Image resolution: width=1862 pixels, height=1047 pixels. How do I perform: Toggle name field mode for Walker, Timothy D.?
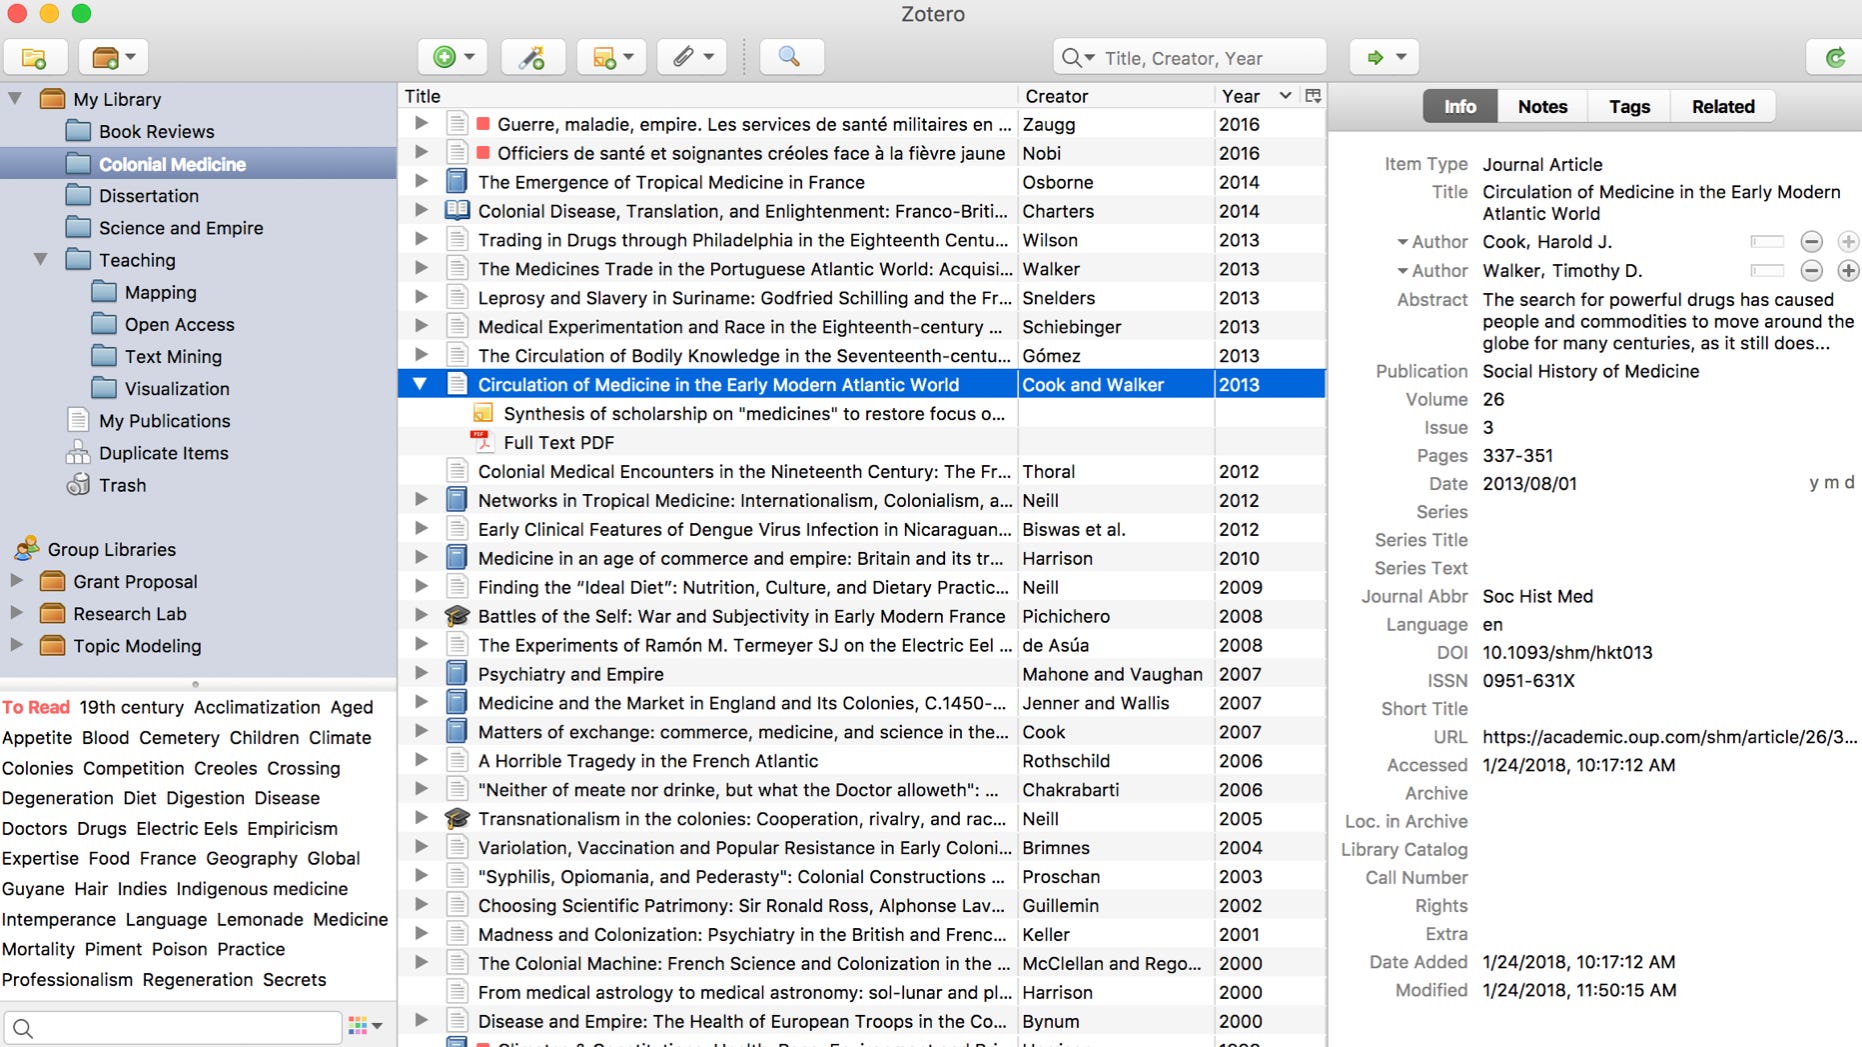click(1767, 271)
